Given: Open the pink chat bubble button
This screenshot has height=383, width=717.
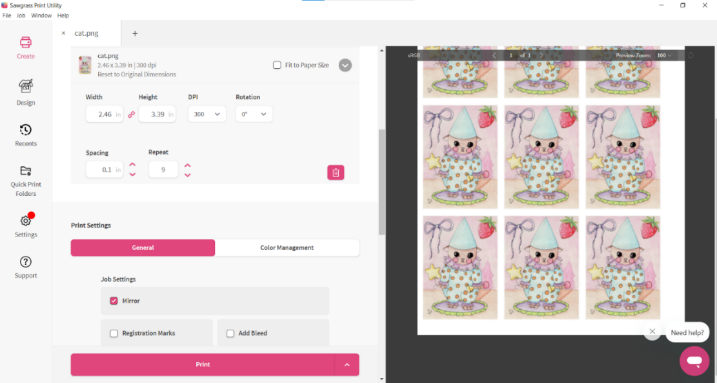Looking at the screenshot, I should (694, 361).
